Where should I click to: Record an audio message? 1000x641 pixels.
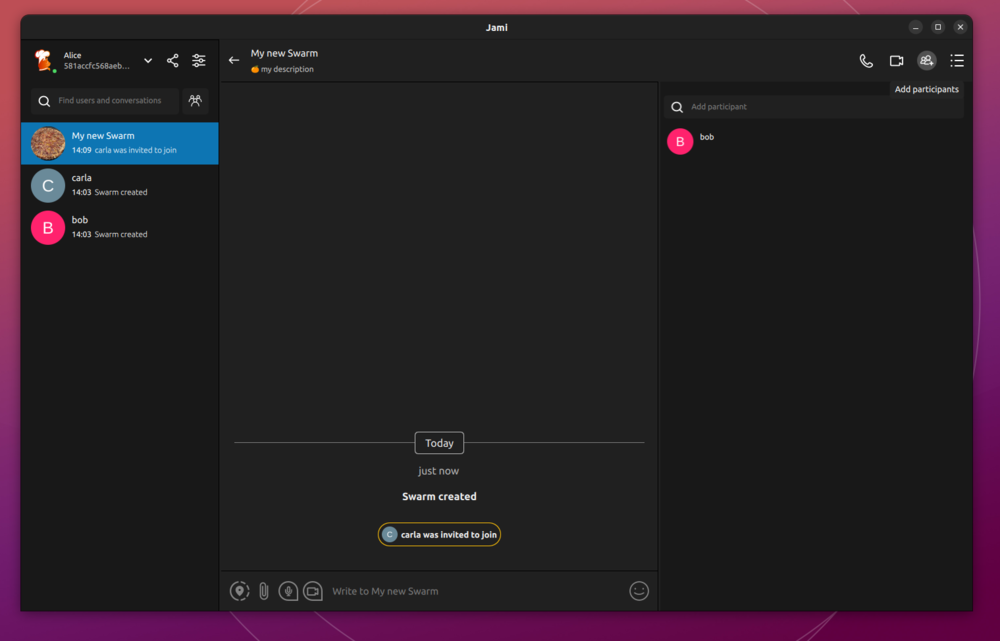288,591
